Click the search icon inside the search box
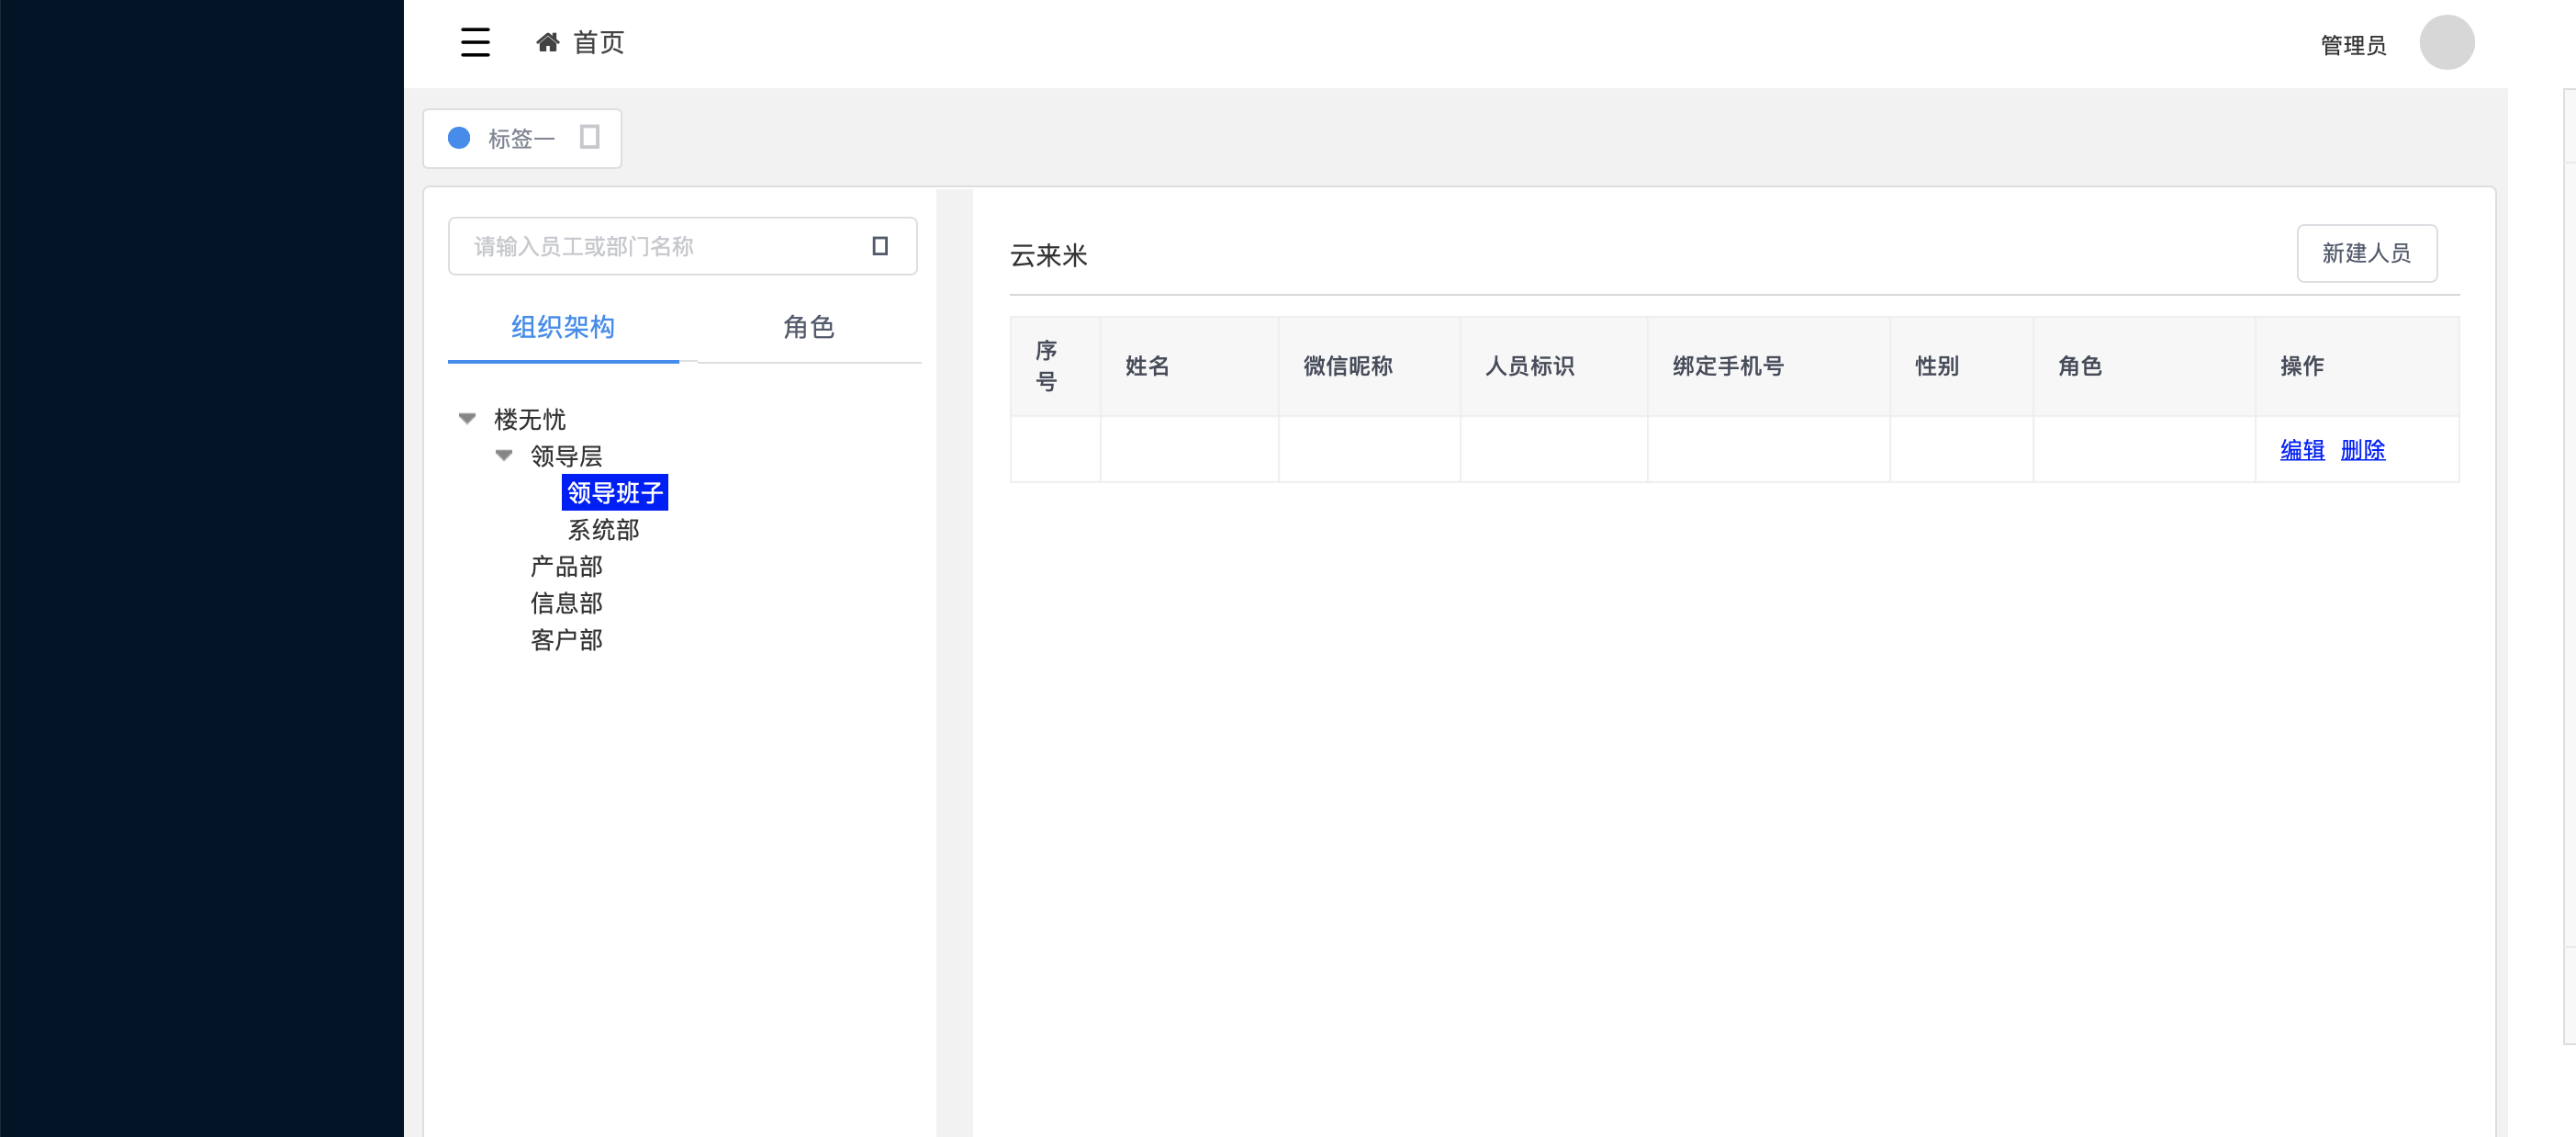The width and height of the screenshot is (2576, 1137). coord(880,246)
